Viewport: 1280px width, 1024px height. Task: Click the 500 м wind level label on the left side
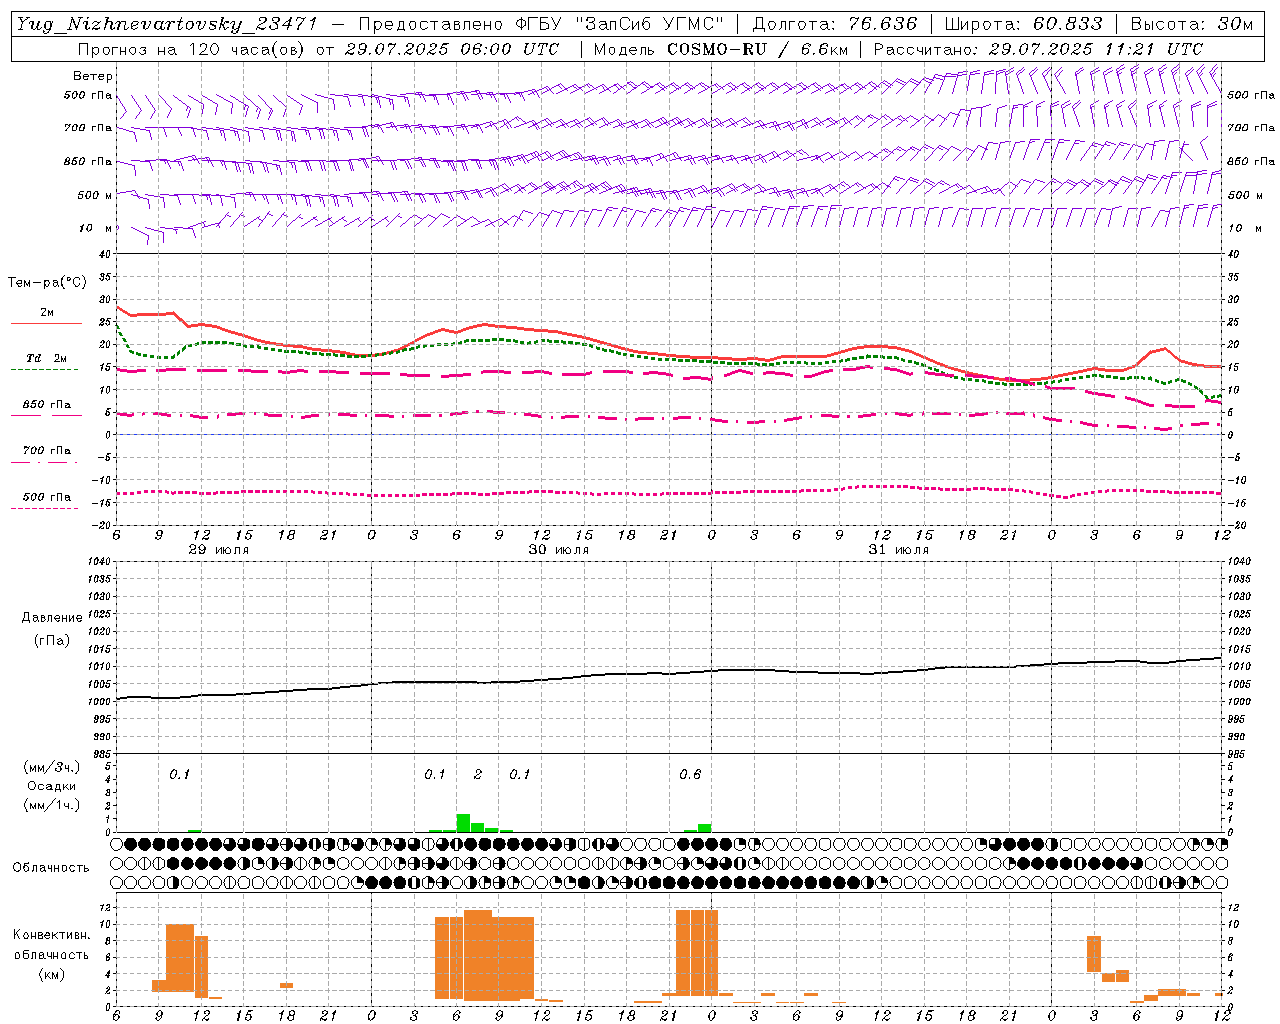[95, 195]
